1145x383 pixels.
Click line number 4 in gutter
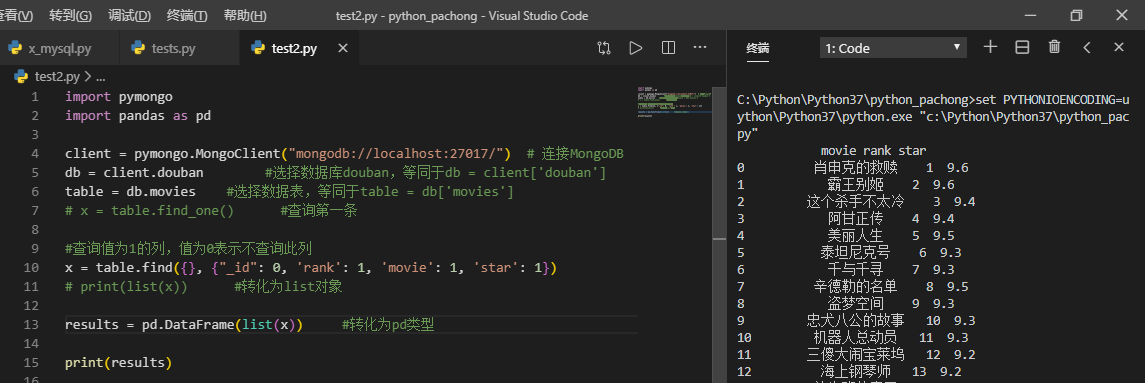(x=35, y=153)
